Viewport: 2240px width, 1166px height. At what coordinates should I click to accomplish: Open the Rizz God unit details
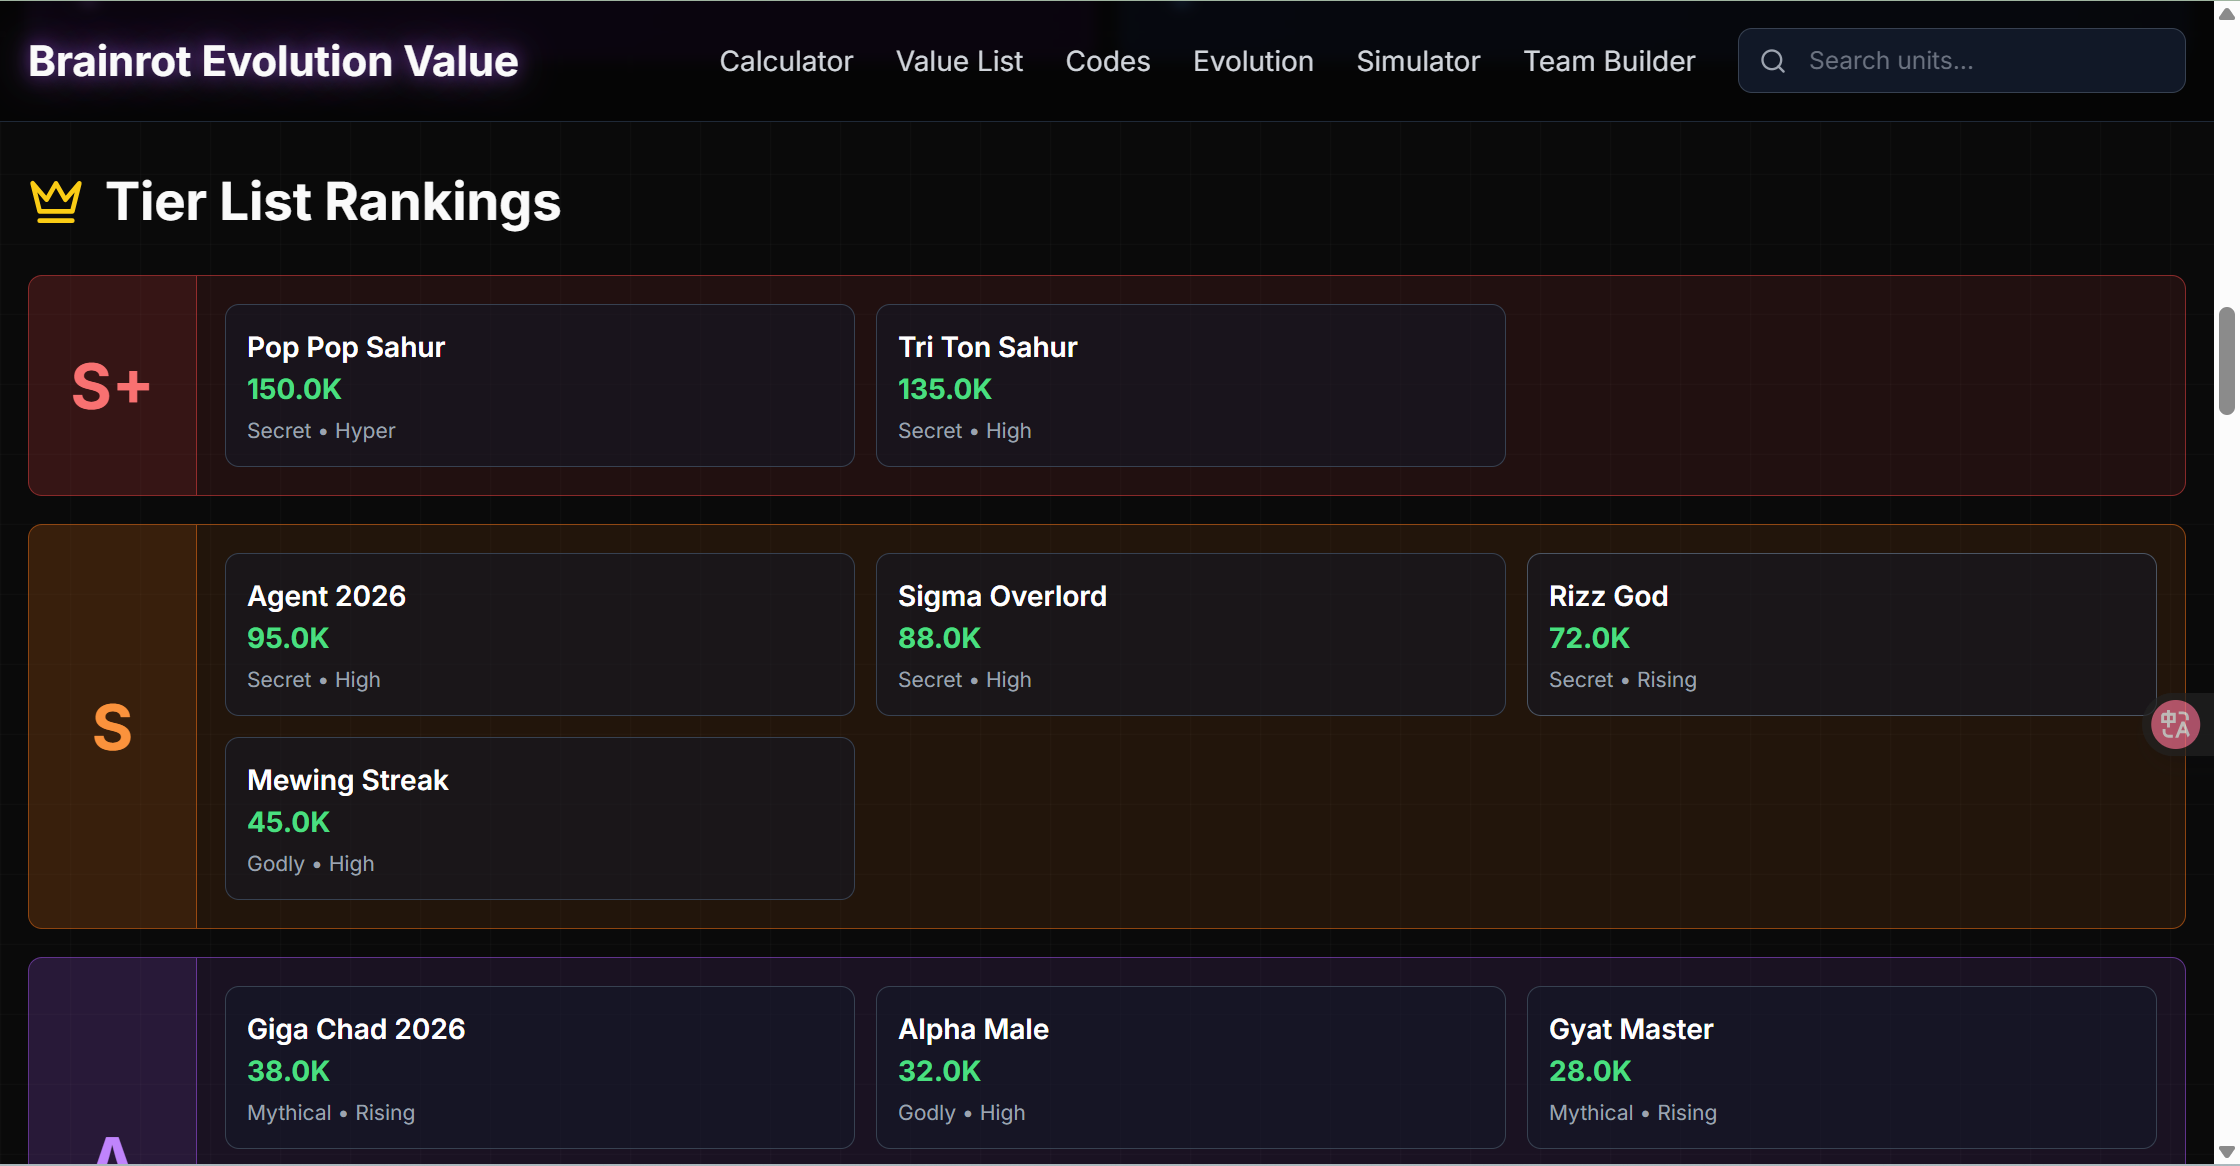(x=1841, y=634)
